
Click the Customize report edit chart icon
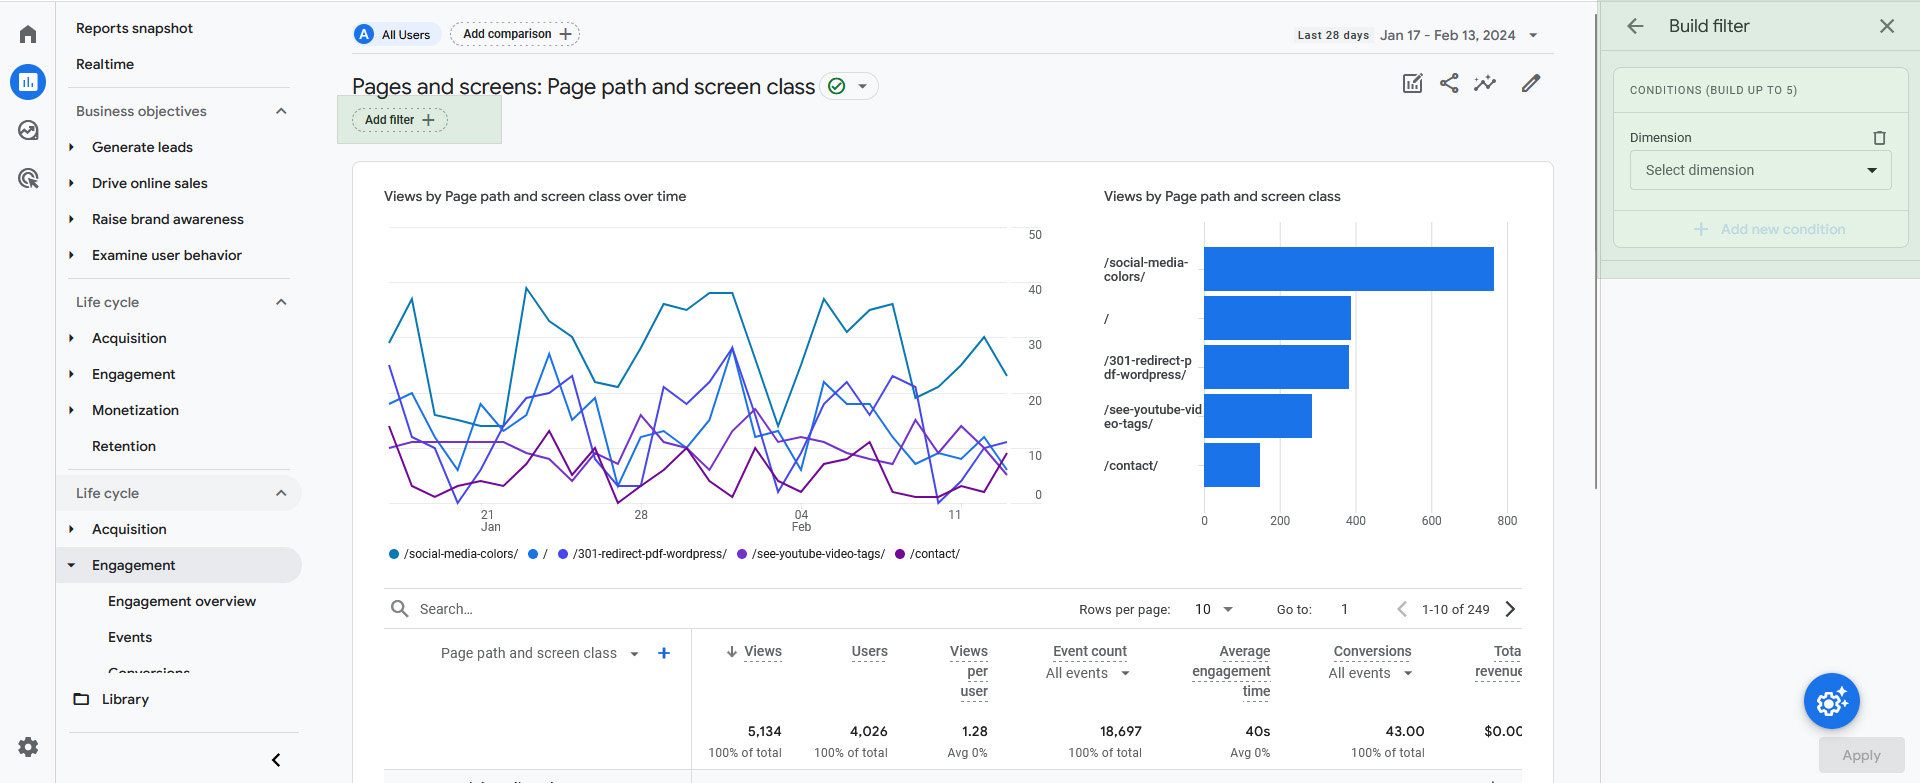pyautogui.click(x=1412, y=83)
